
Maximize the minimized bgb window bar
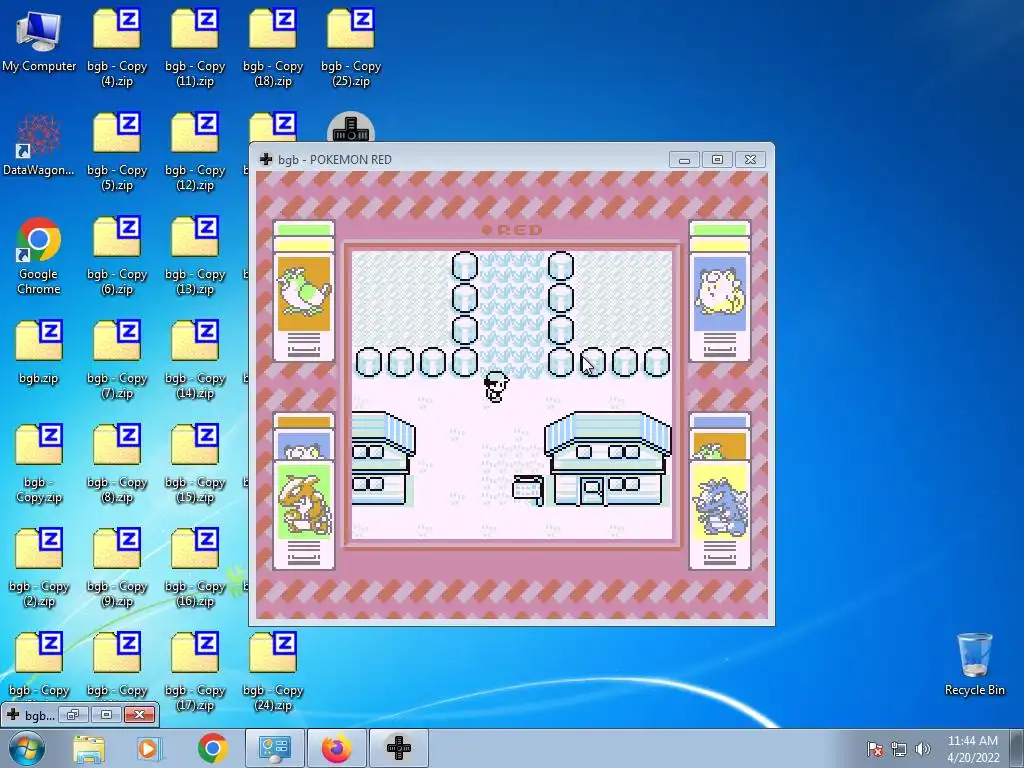tap(106, 714)
